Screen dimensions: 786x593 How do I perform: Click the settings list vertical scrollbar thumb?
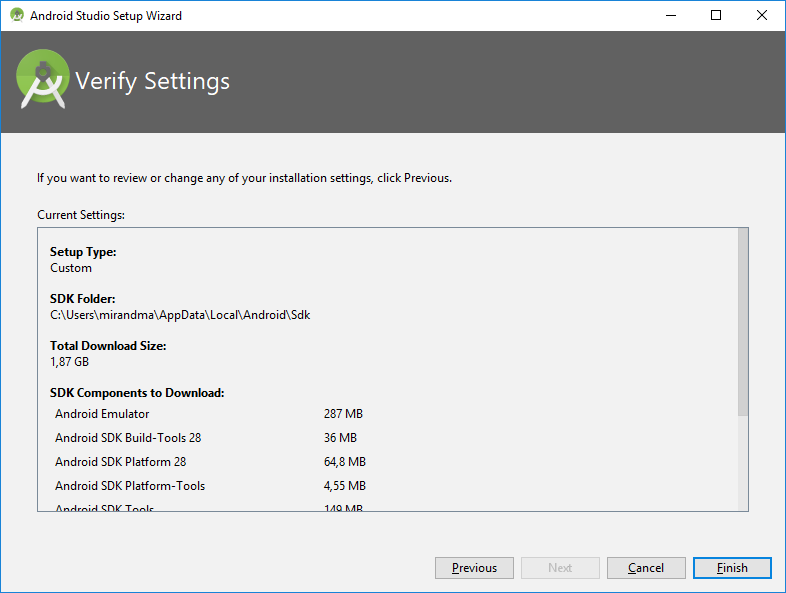pyautogui.click(x=742, y=320)
